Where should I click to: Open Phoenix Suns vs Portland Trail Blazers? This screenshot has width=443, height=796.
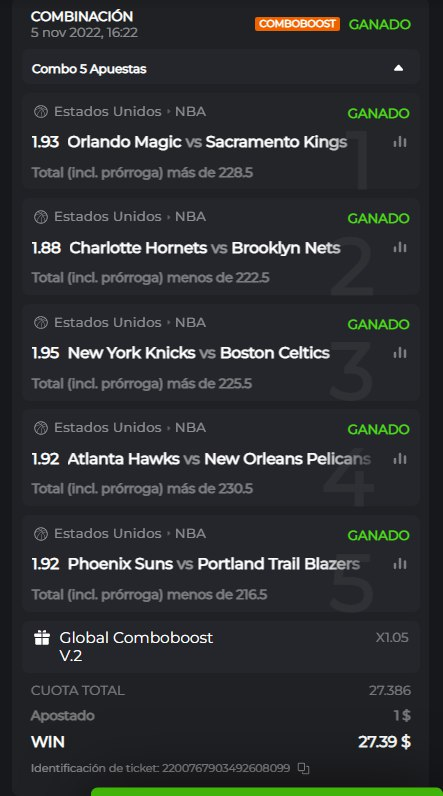pyautogui.click(x=214, y=564)
